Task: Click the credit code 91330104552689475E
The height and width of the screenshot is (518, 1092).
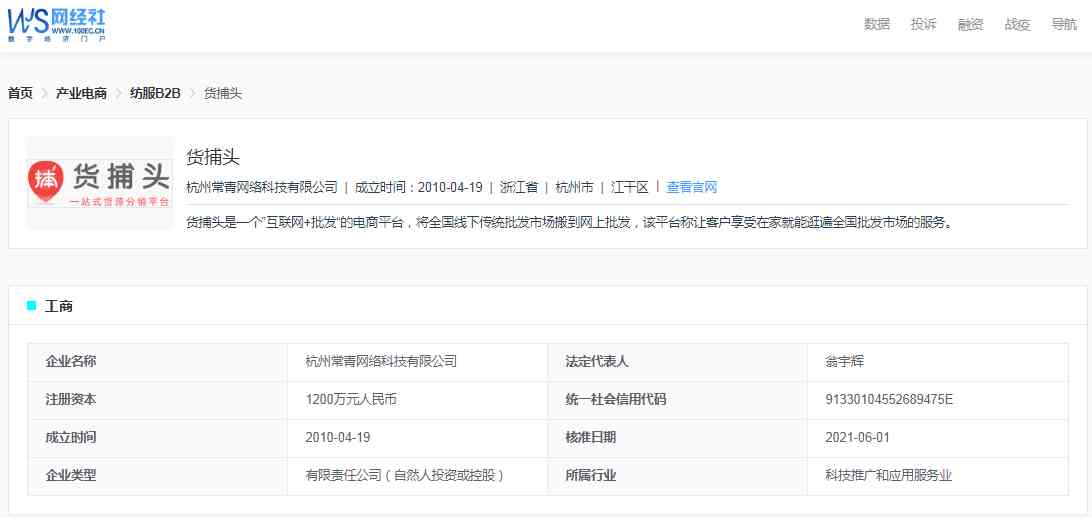Action: pos(889,399)
